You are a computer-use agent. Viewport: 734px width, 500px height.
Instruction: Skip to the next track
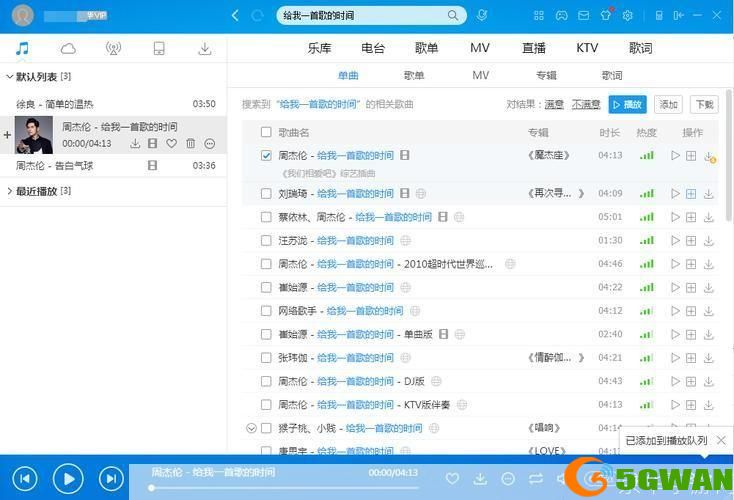pos(111,478)
